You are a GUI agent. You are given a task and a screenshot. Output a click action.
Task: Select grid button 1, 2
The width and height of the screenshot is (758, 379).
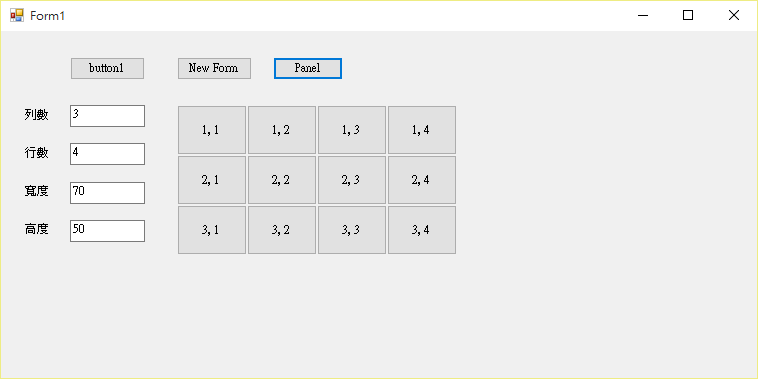282,130
